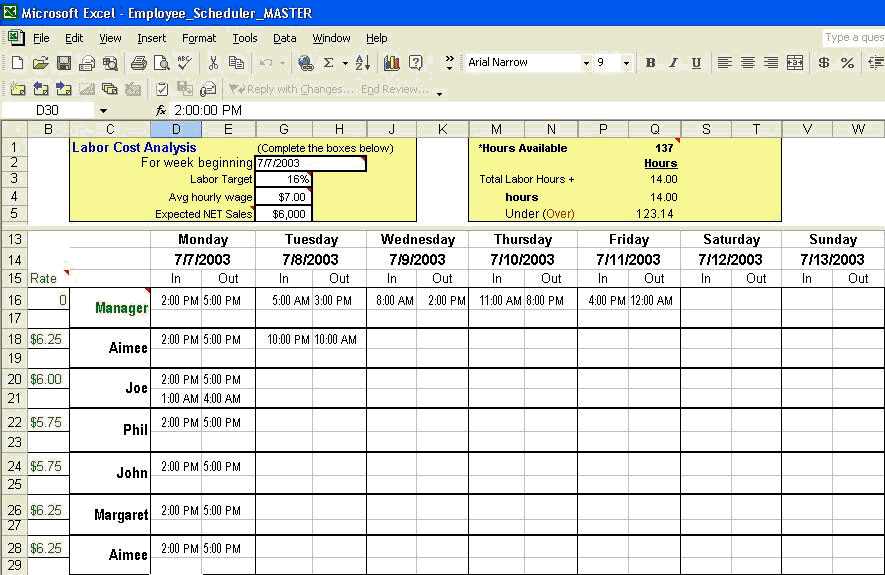This screenshot has height=575, width=885.
Task: Open the AutoSum dropdown arrow
Action: (345, 63)
